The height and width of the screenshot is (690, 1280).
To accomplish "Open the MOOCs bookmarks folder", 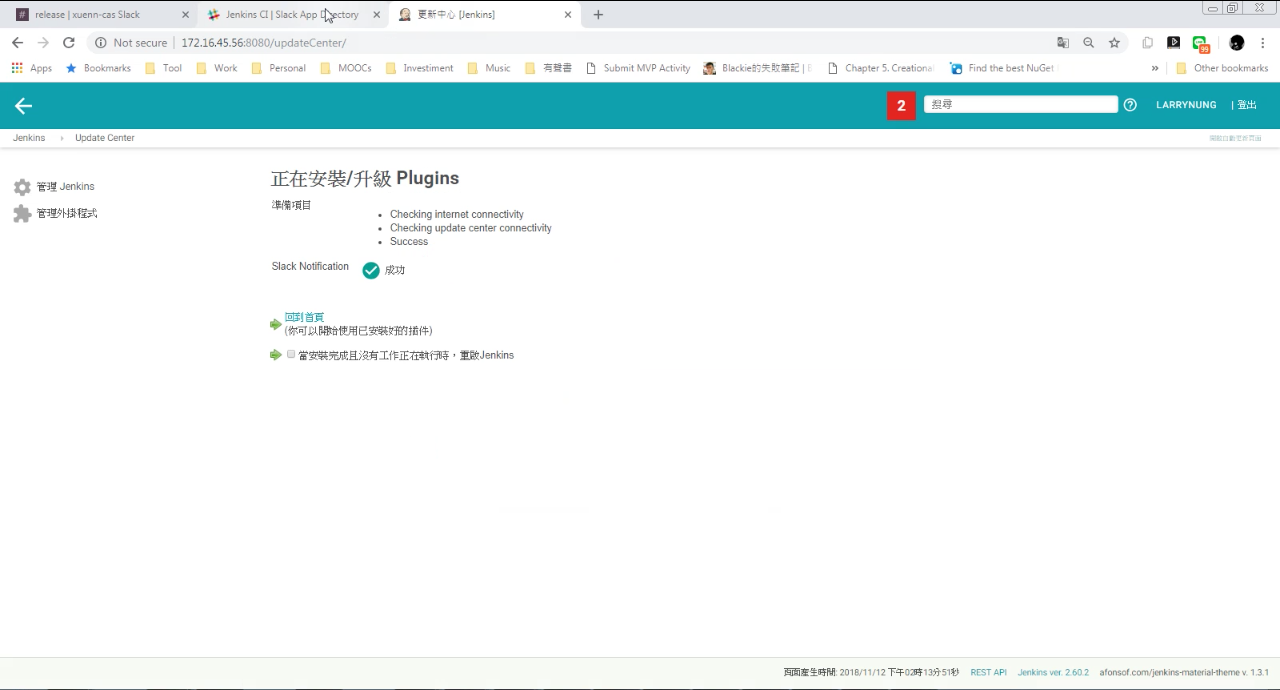I will click(x=346, y=68).
